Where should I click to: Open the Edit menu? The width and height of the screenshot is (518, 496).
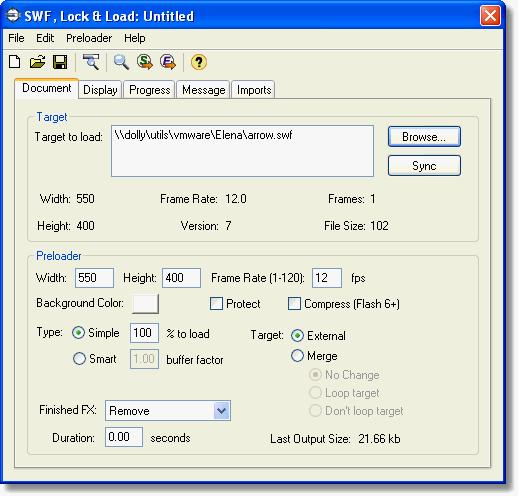pos(45,38)
